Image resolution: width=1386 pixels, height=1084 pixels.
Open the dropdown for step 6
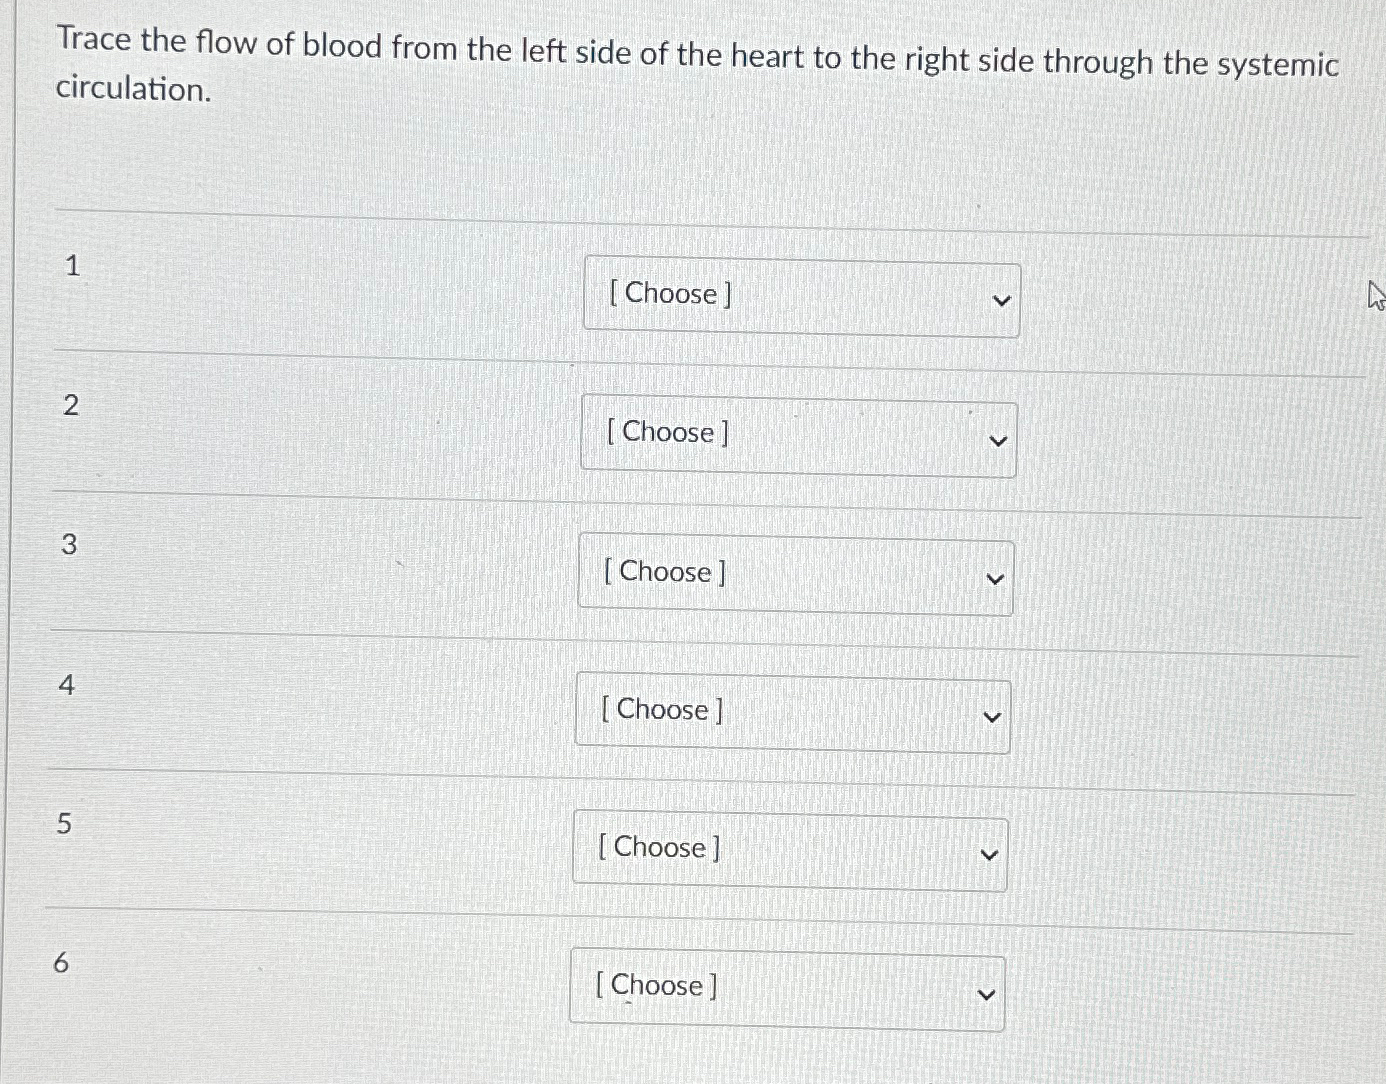785,990
